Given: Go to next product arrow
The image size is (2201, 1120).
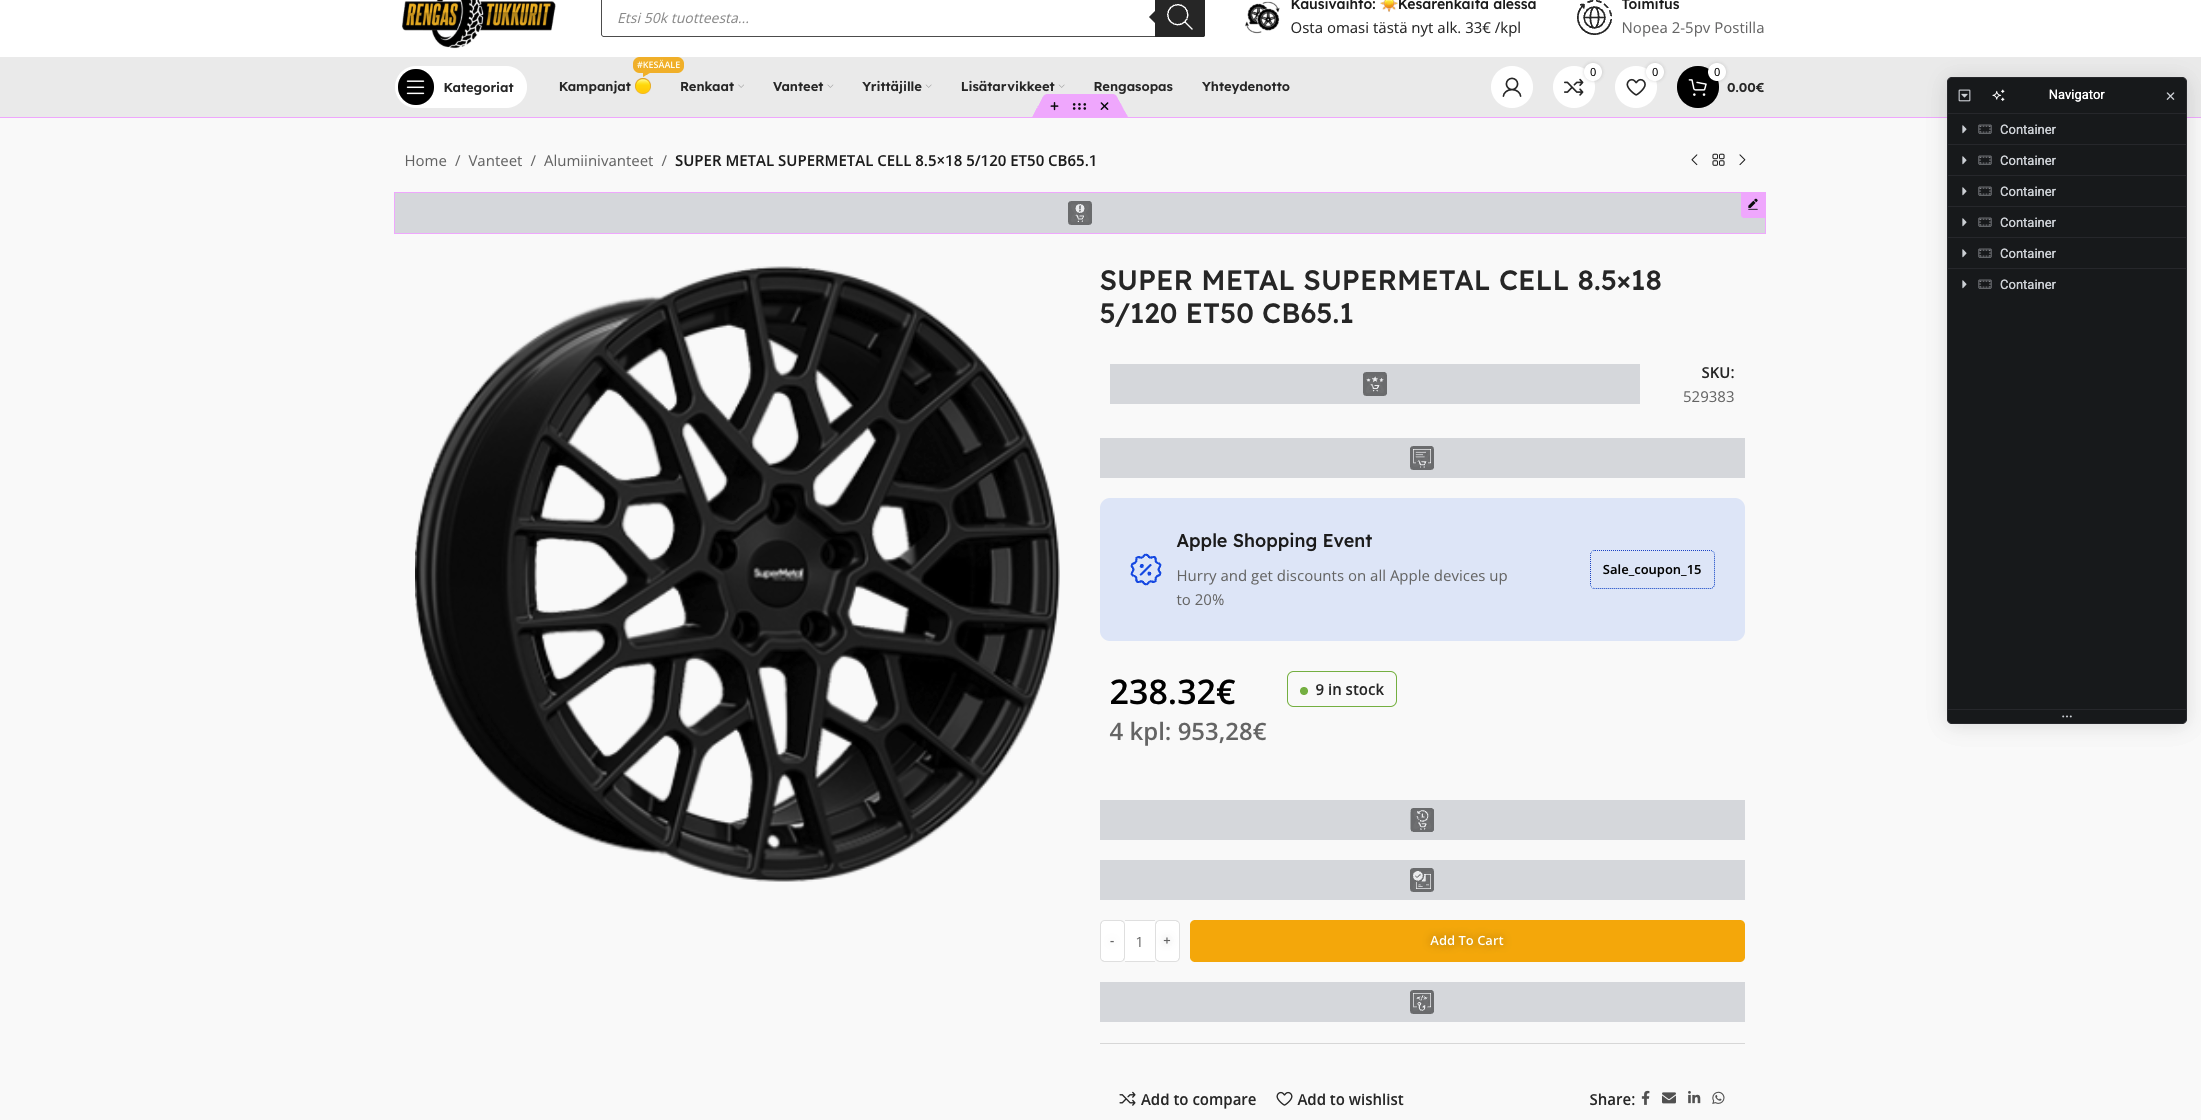Looking at the screenshot, I should pos(1742,160).
